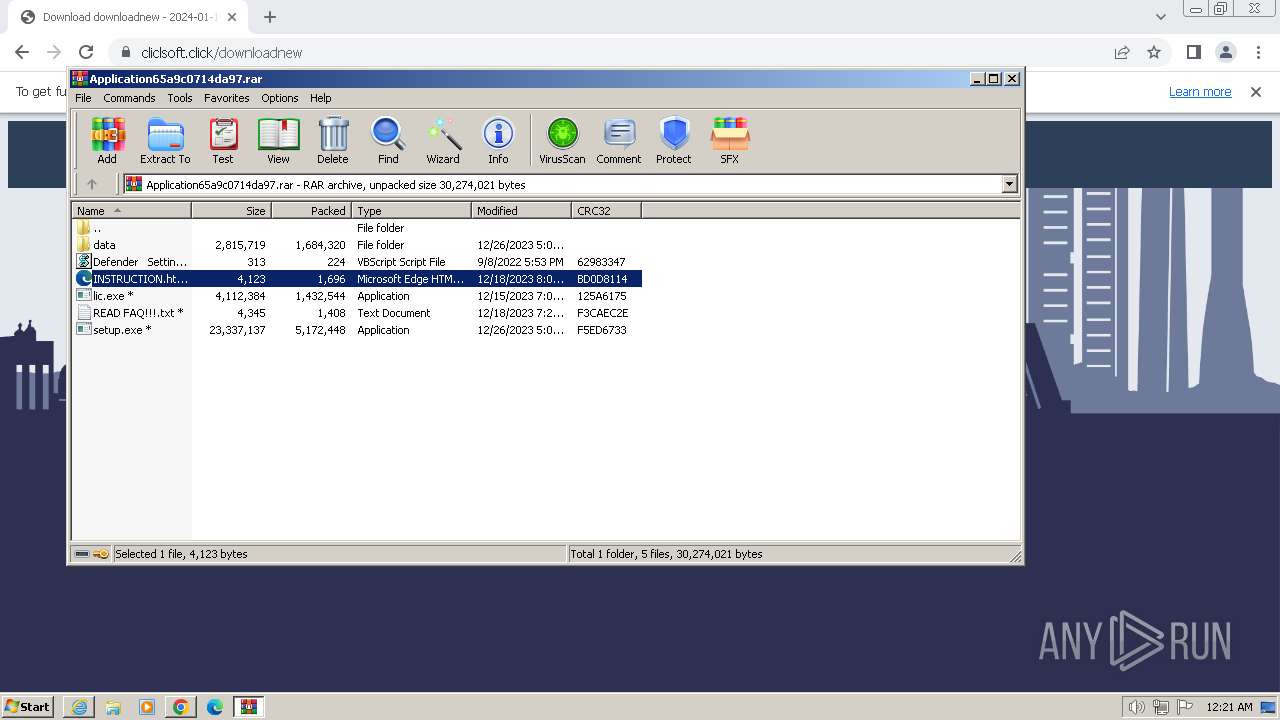Sort by the CRC32 column header

click(x=607, y=211)
